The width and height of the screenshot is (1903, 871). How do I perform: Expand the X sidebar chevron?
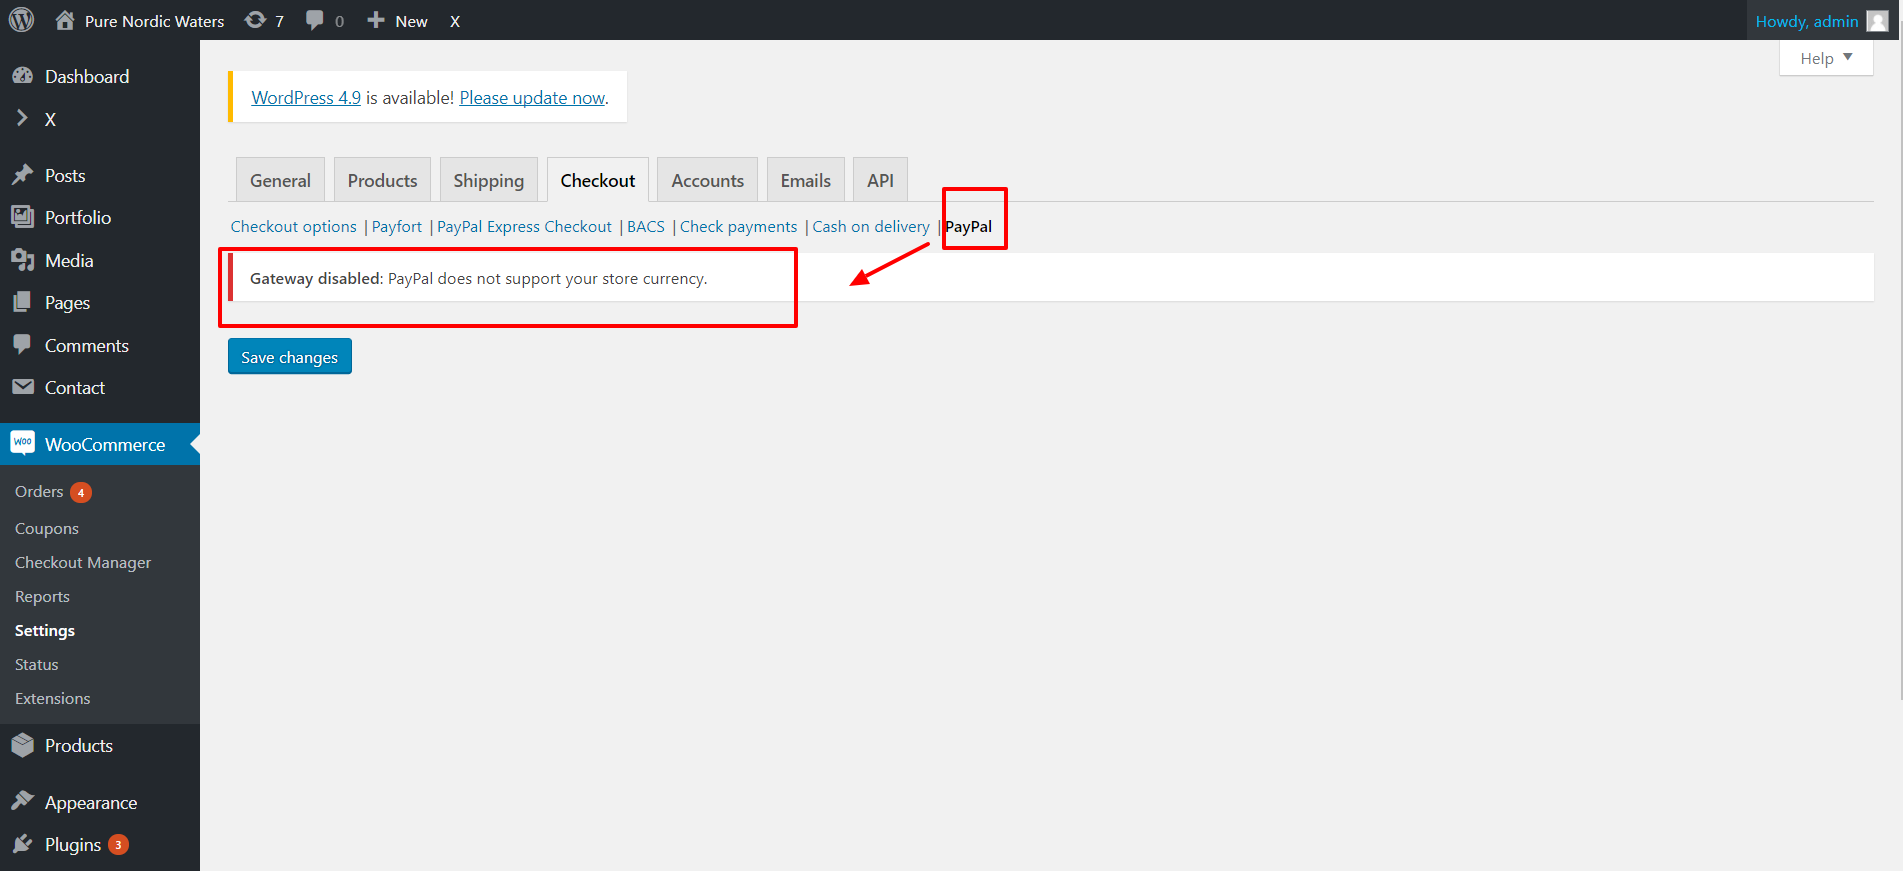pos(22,118)
